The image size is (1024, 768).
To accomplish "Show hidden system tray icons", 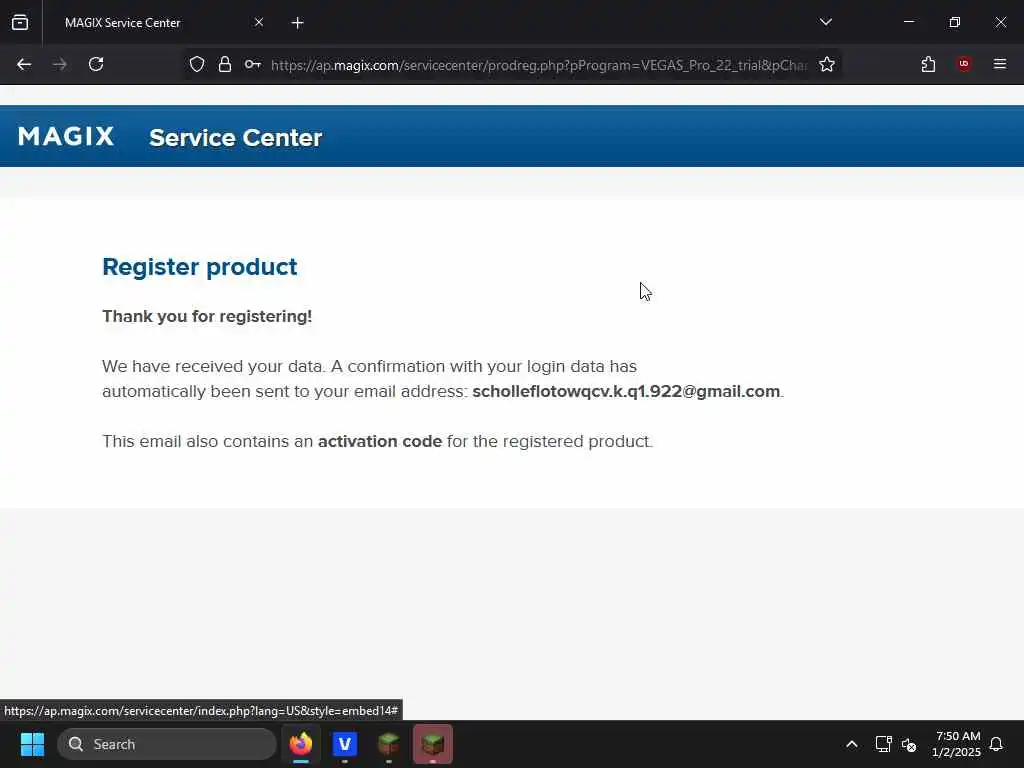I will click(852, 744).
